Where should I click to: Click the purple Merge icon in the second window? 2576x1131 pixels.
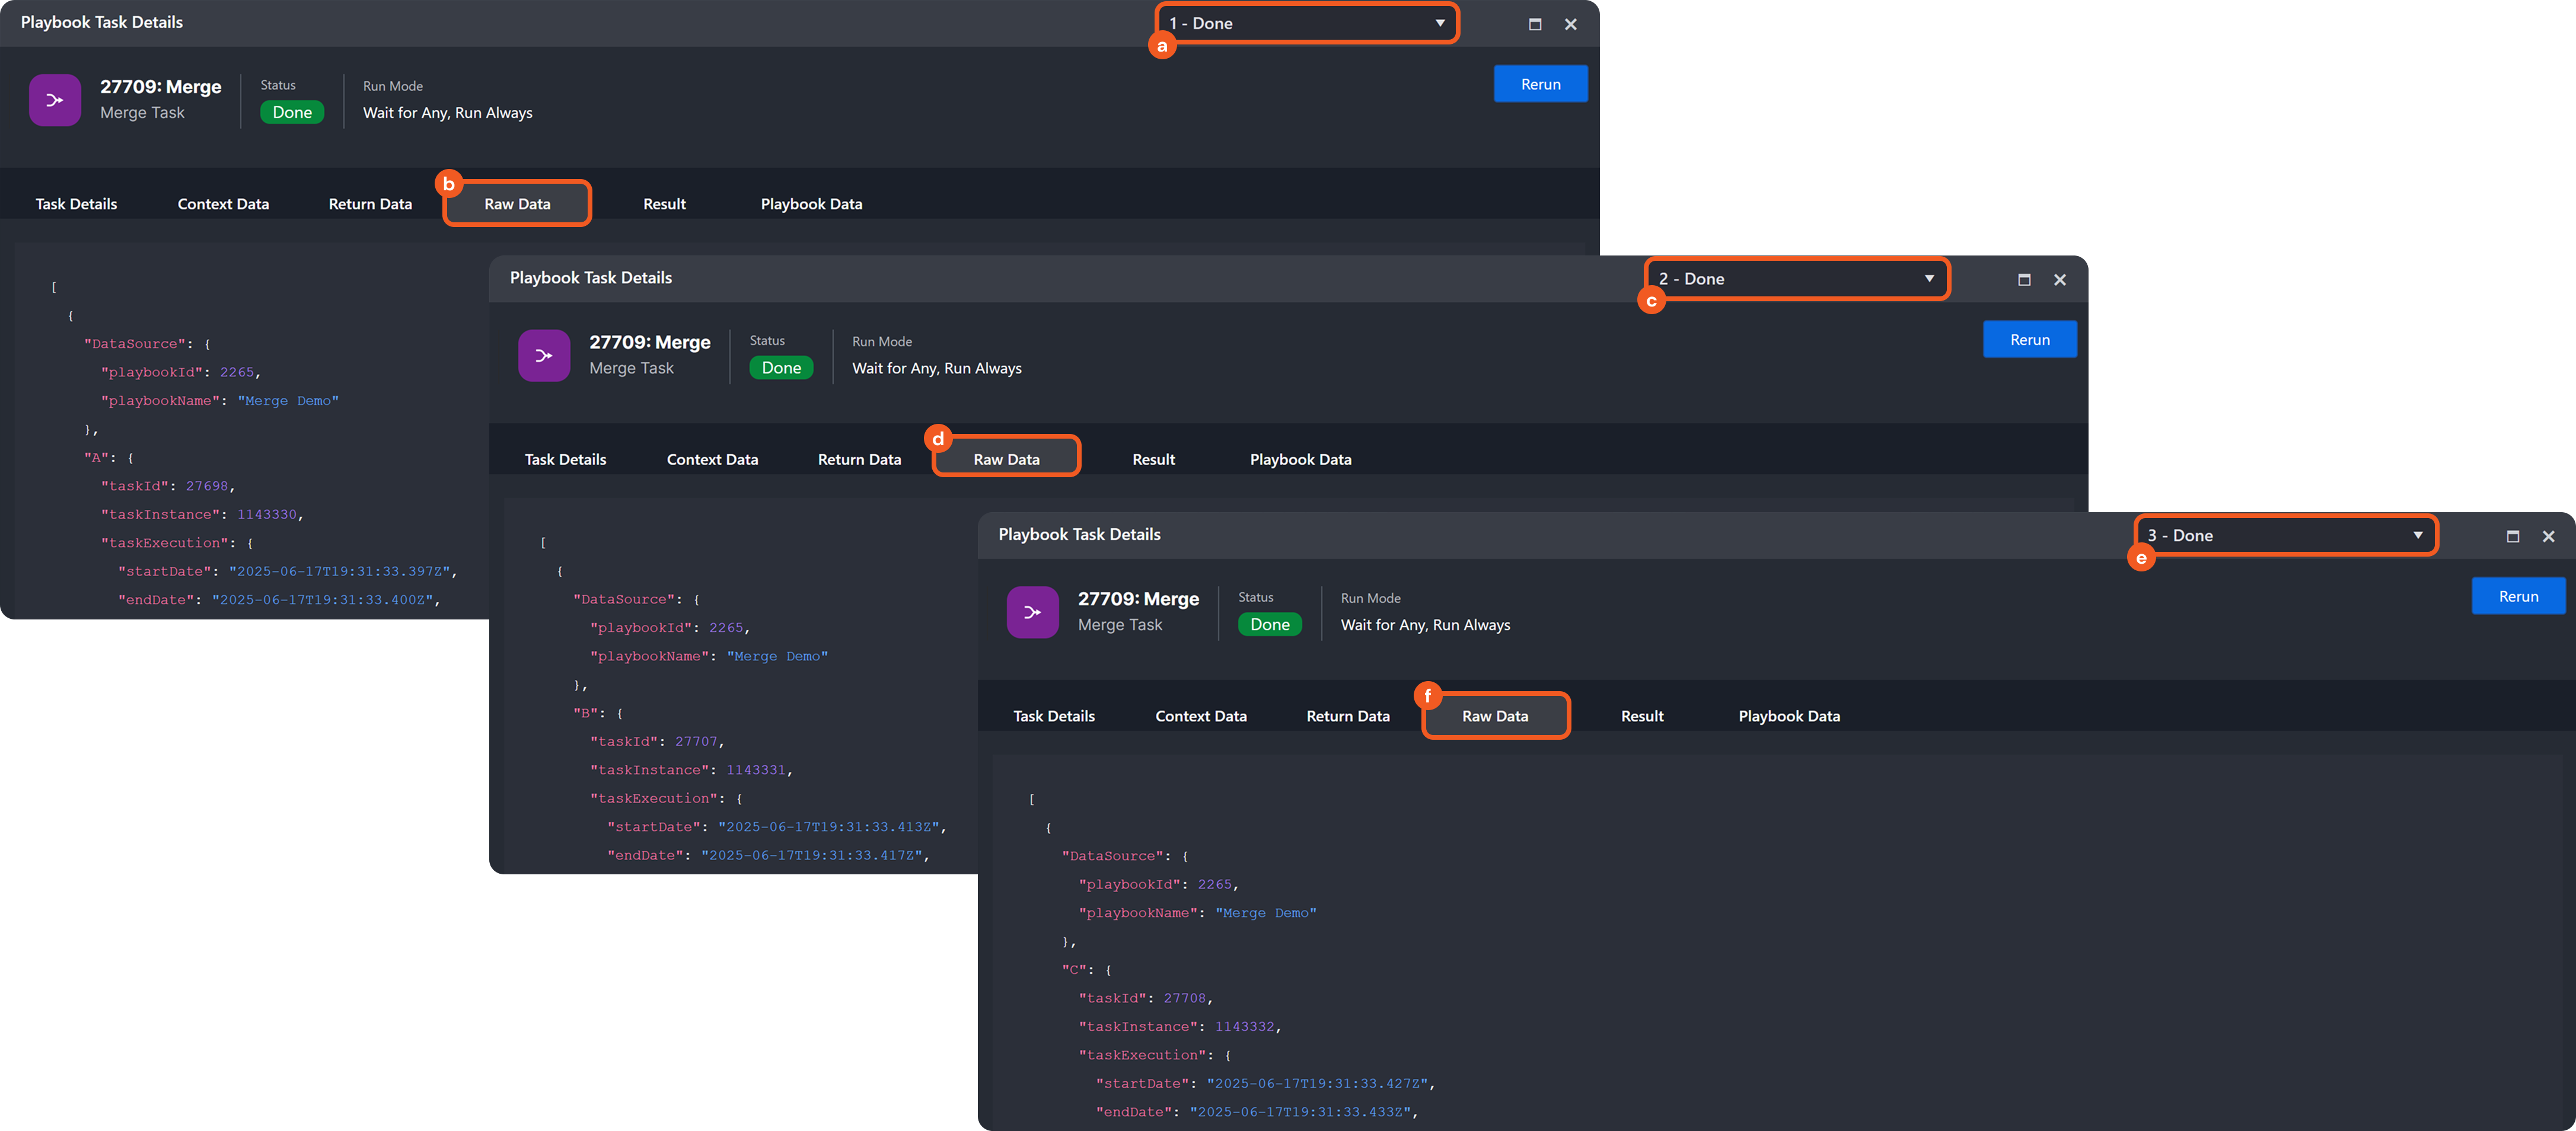point(544,355)
